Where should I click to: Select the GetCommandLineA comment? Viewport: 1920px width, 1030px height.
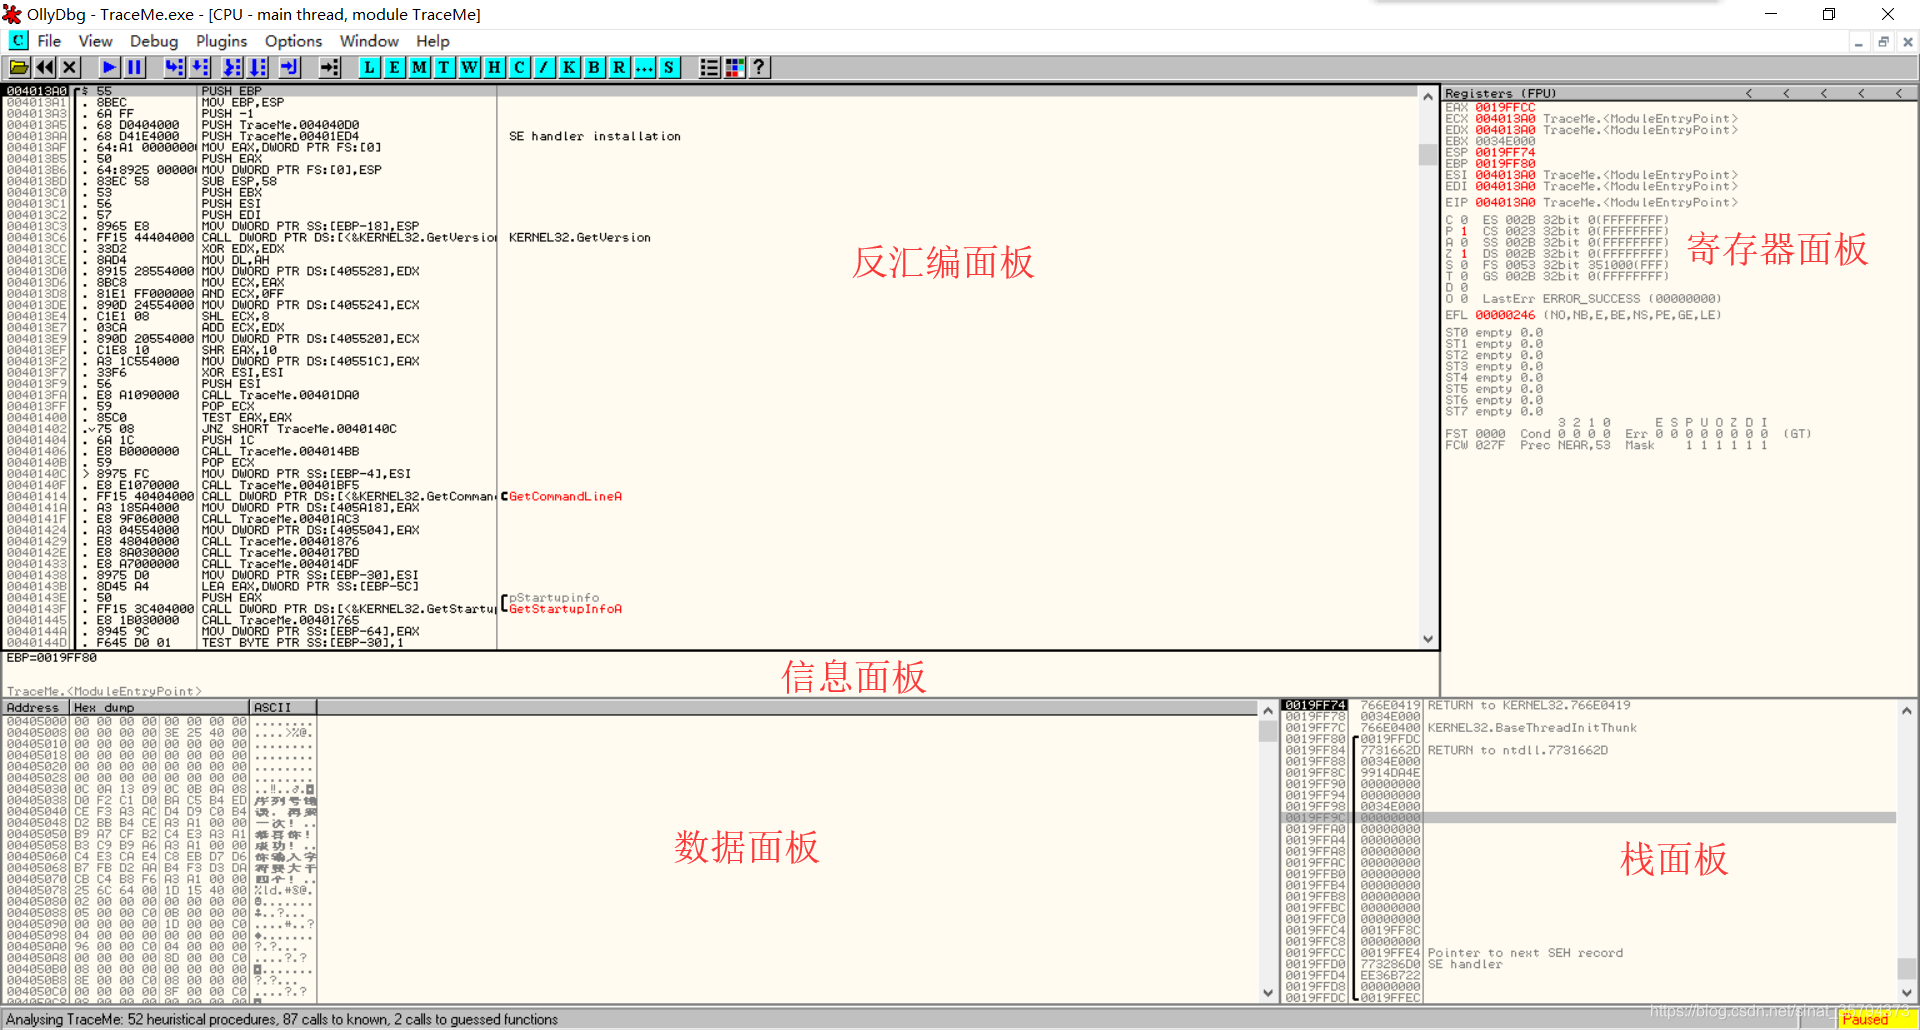tap(565, 496)
